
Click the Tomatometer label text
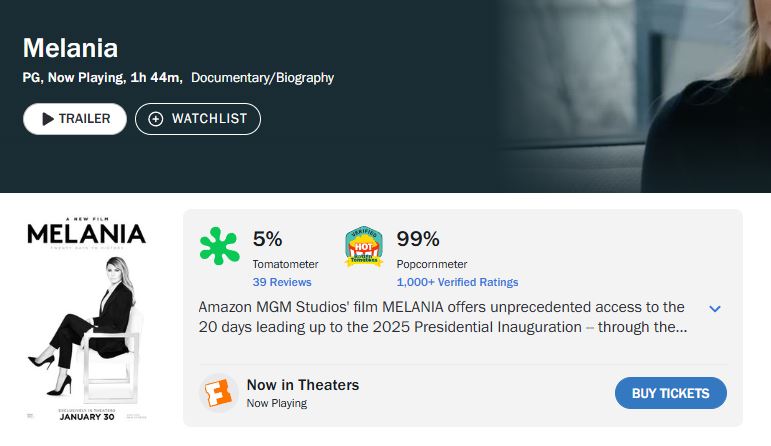click(285, 264)
